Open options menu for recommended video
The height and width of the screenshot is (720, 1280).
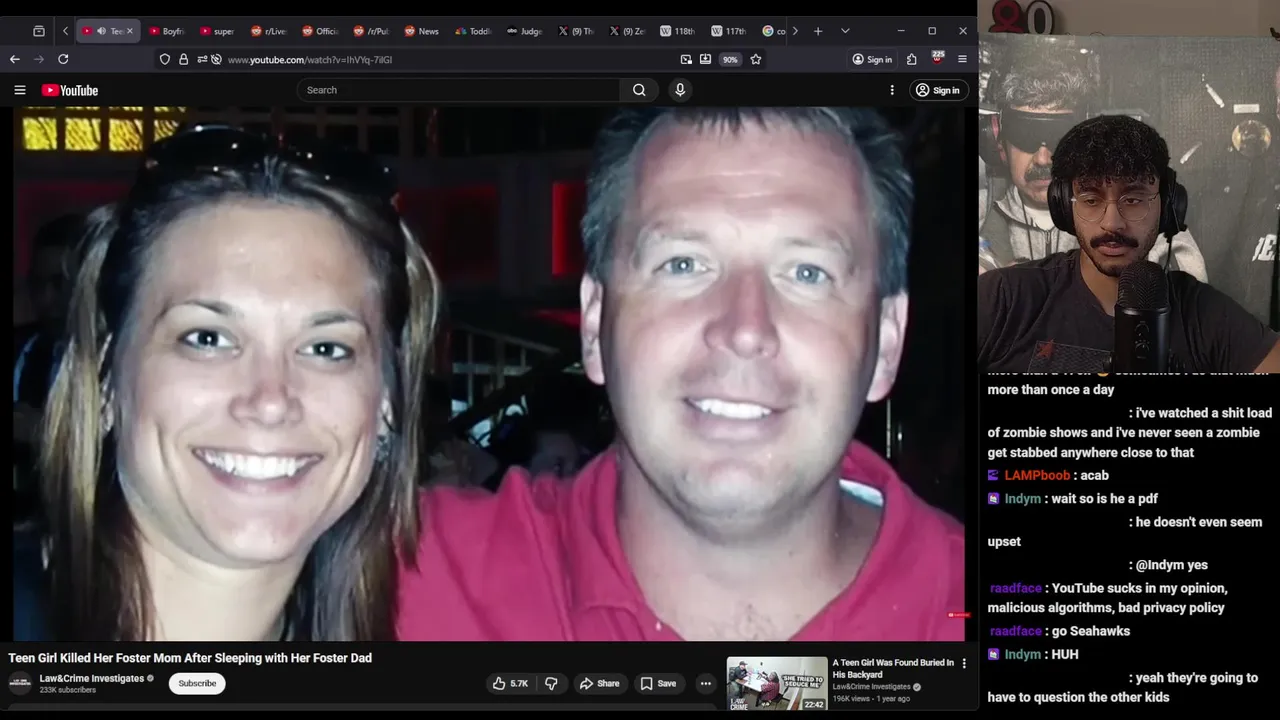(x=964, y=663)
